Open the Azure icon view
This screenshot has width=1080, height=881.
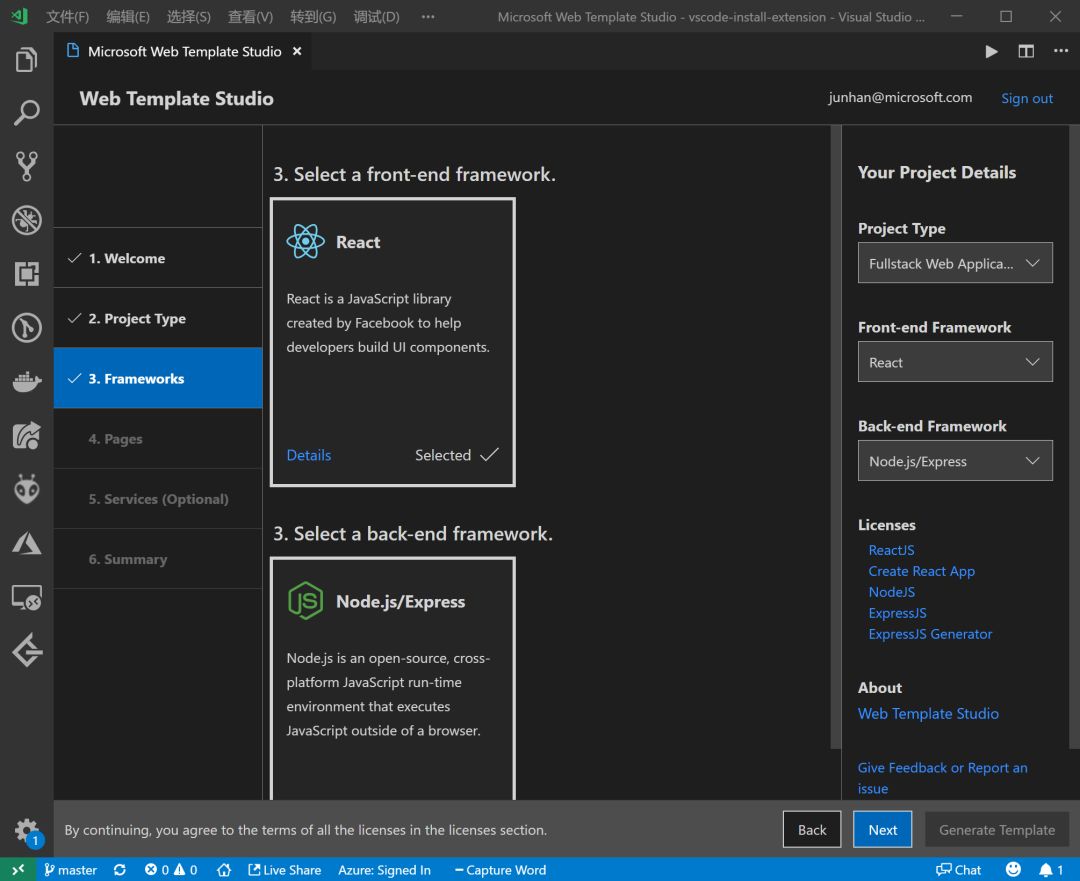26,543
